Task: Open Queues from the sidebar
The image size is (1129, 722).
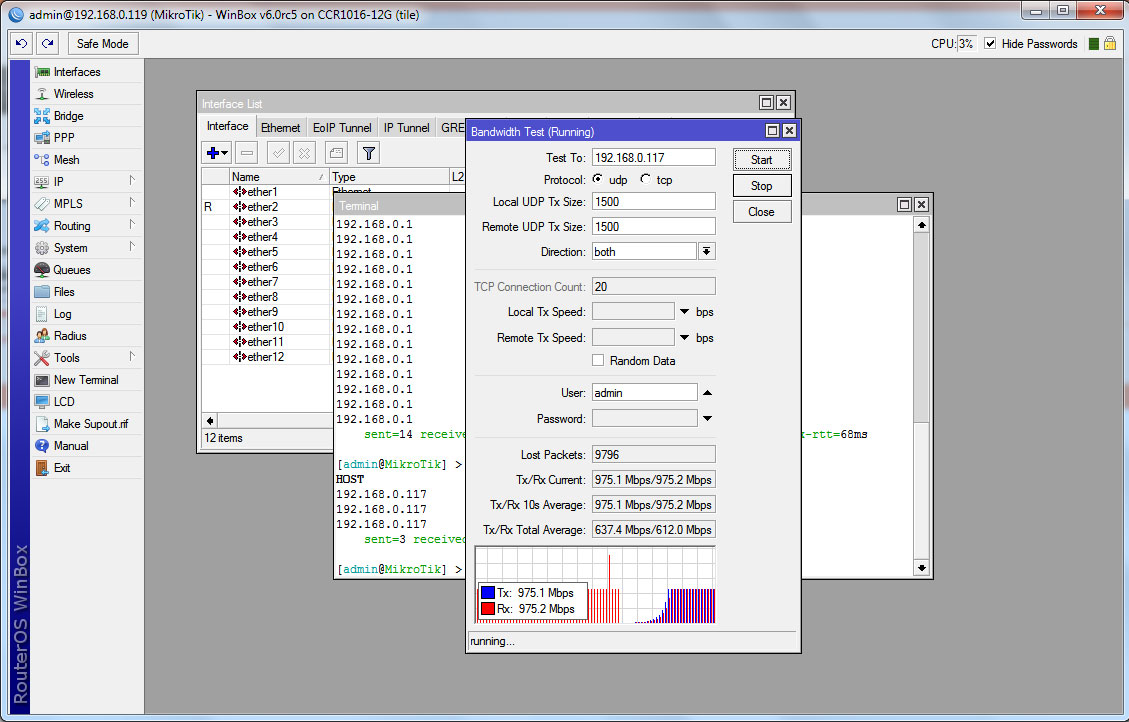Action: point(71,270)
